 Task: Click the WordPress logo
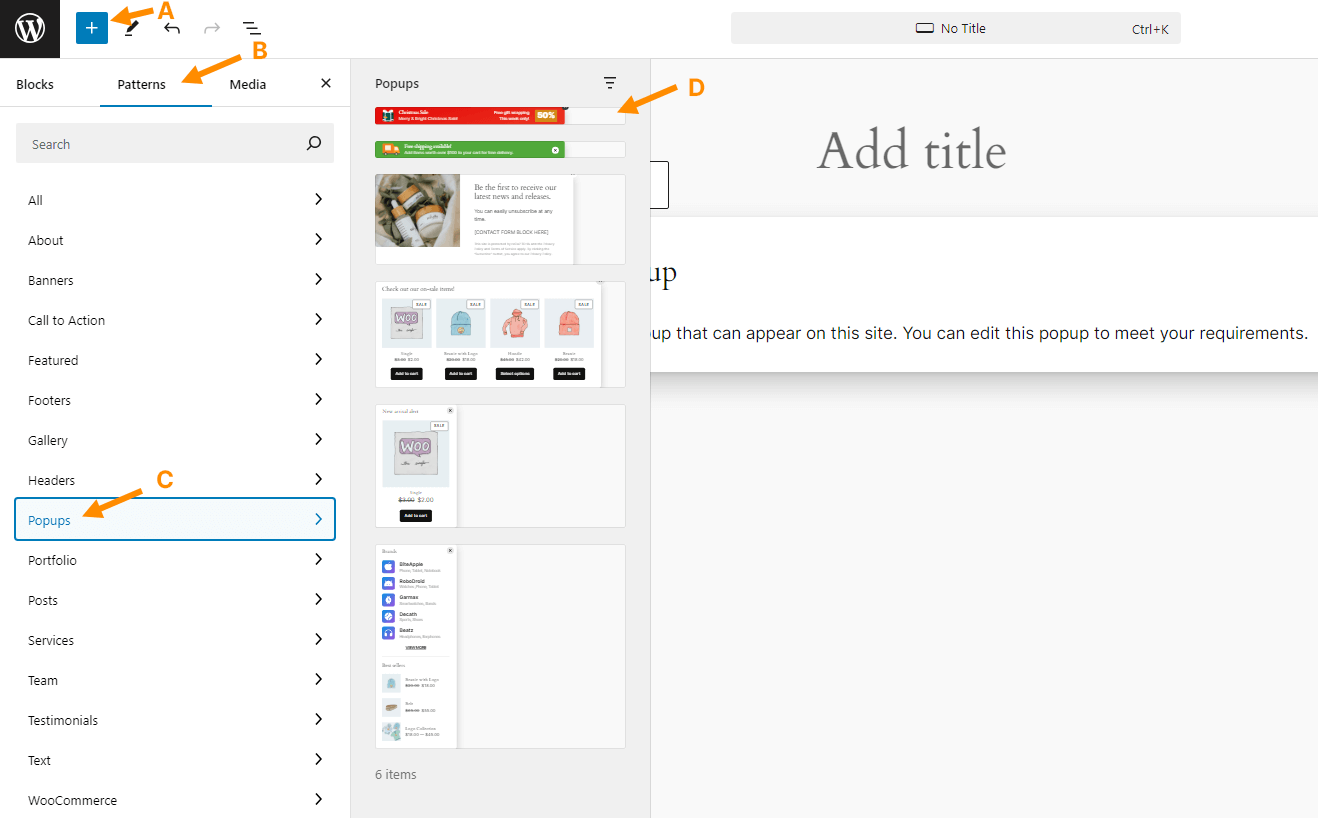(x=29, y=28)
